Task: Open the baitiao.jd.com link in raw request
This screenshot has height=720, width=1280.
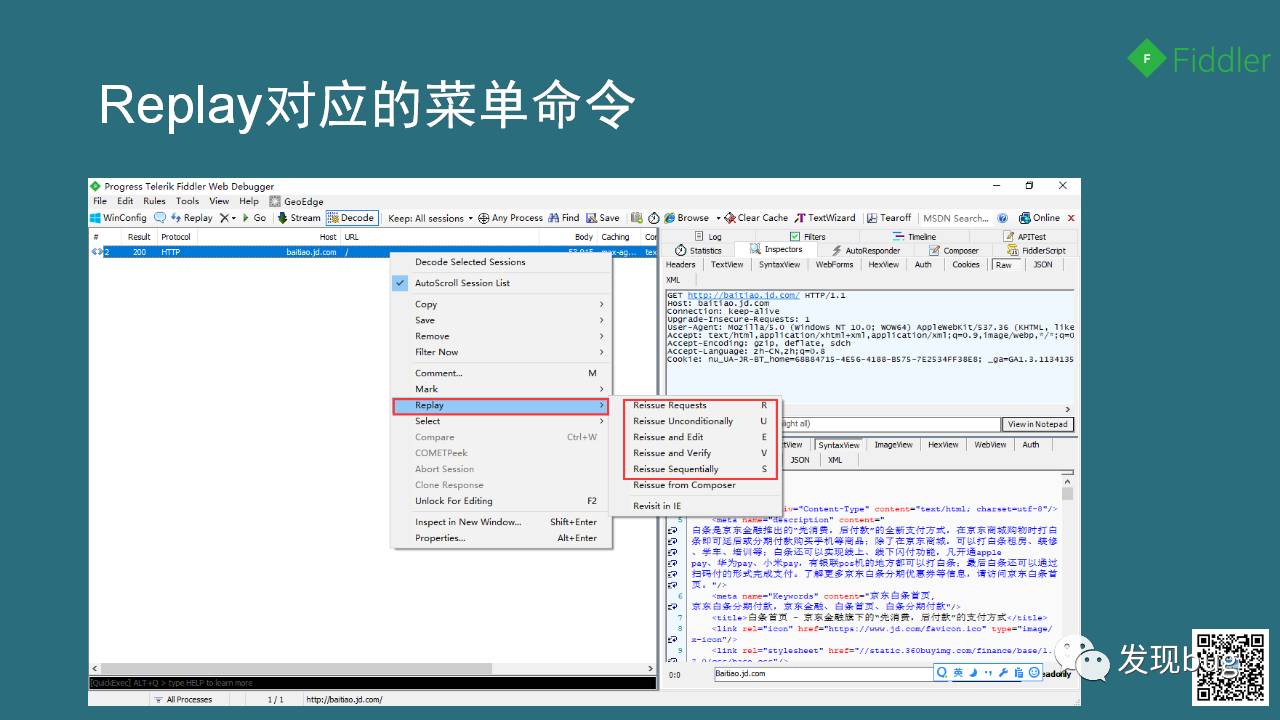Action: (743, 295)
